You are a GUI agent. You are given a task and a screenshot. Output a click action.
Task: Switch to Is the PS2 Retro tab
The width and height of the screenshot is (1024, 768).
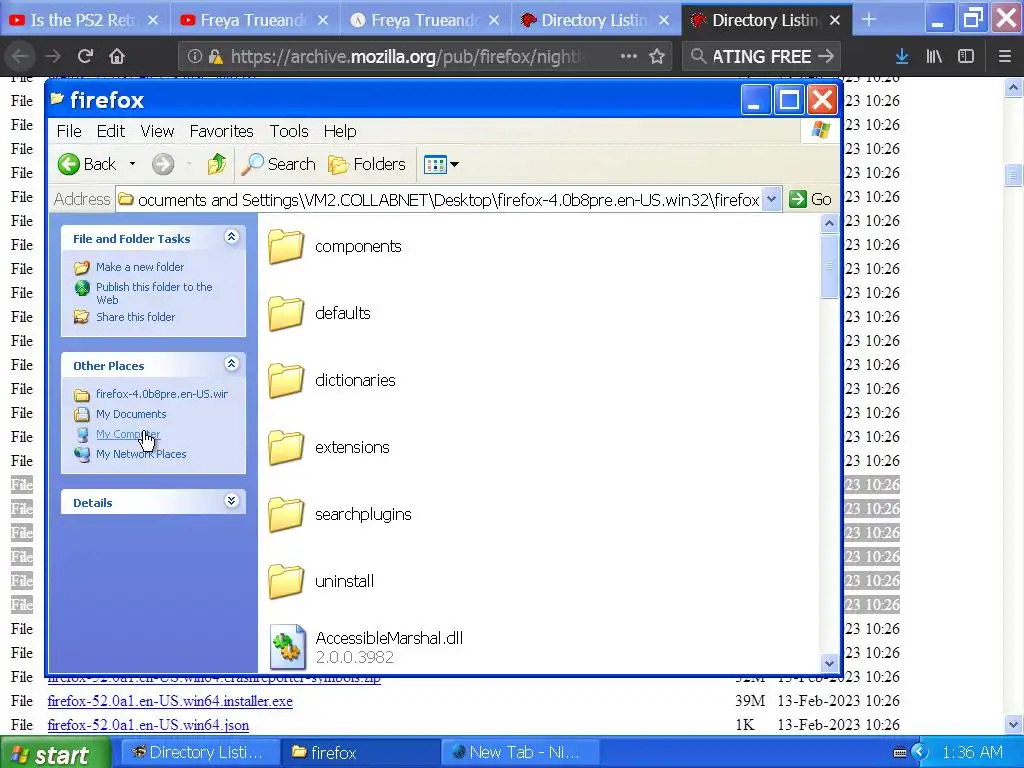85,20
